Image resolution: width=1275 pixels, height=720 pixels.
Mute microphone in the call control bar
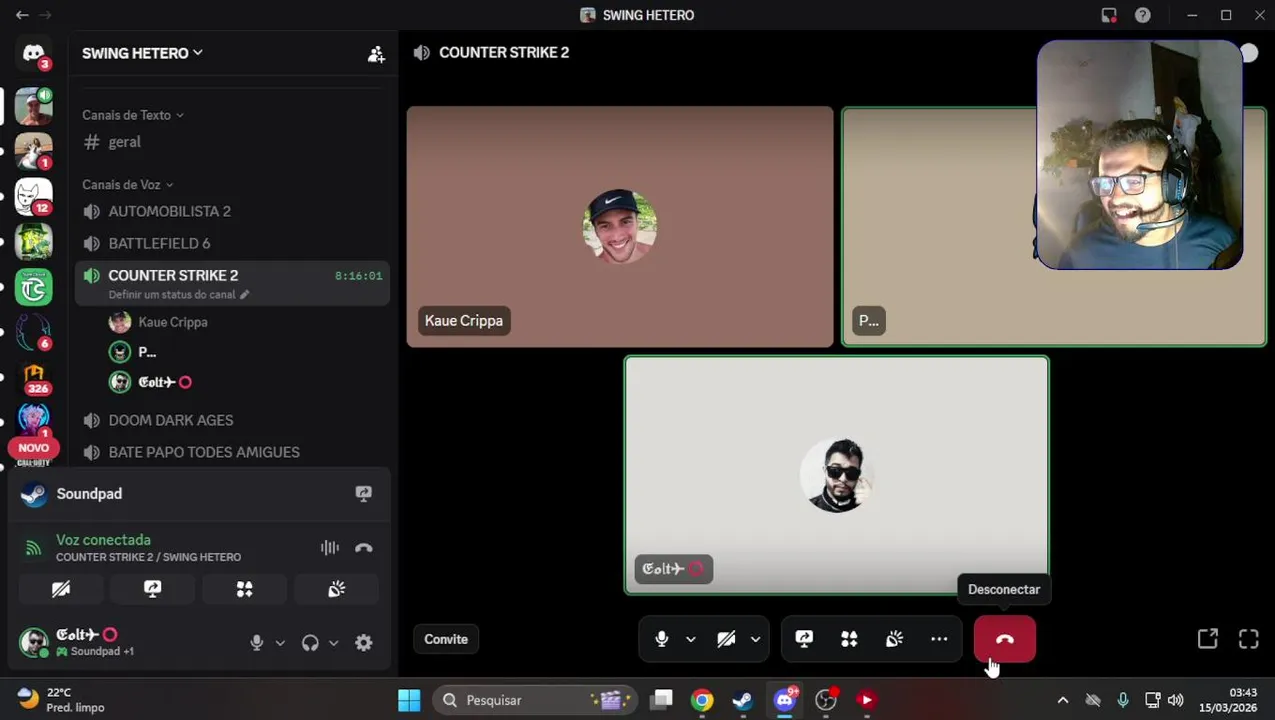point(661,639)
